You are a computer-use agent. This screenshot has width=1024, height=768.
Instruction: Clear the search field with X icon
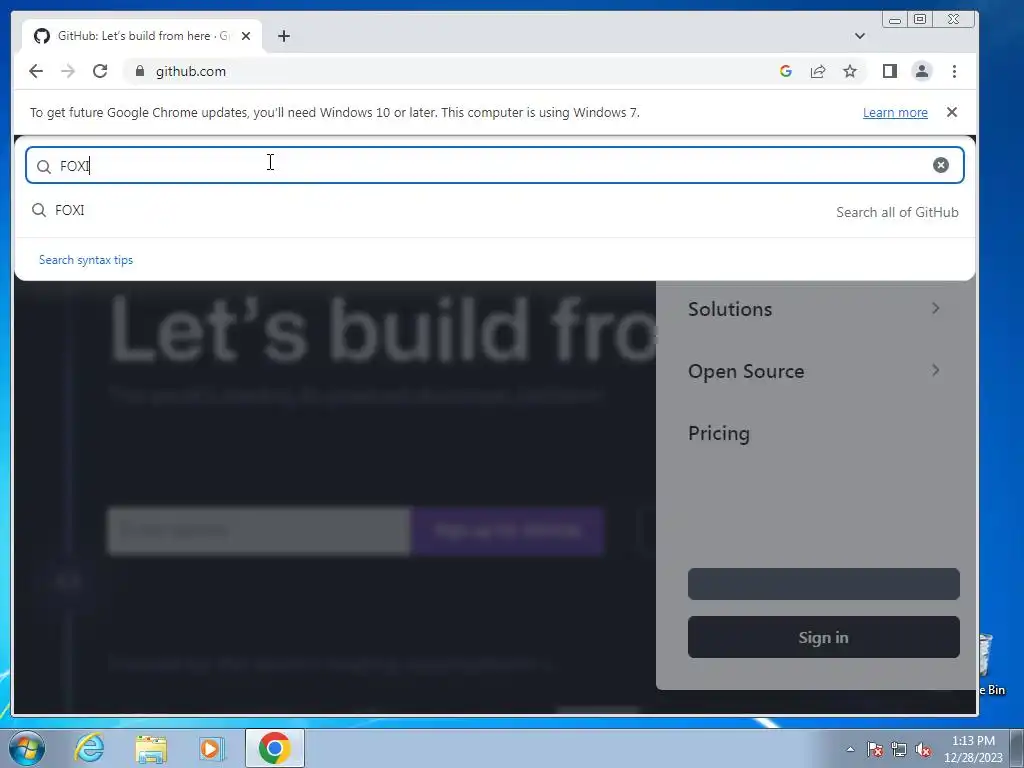coord(940,165)
